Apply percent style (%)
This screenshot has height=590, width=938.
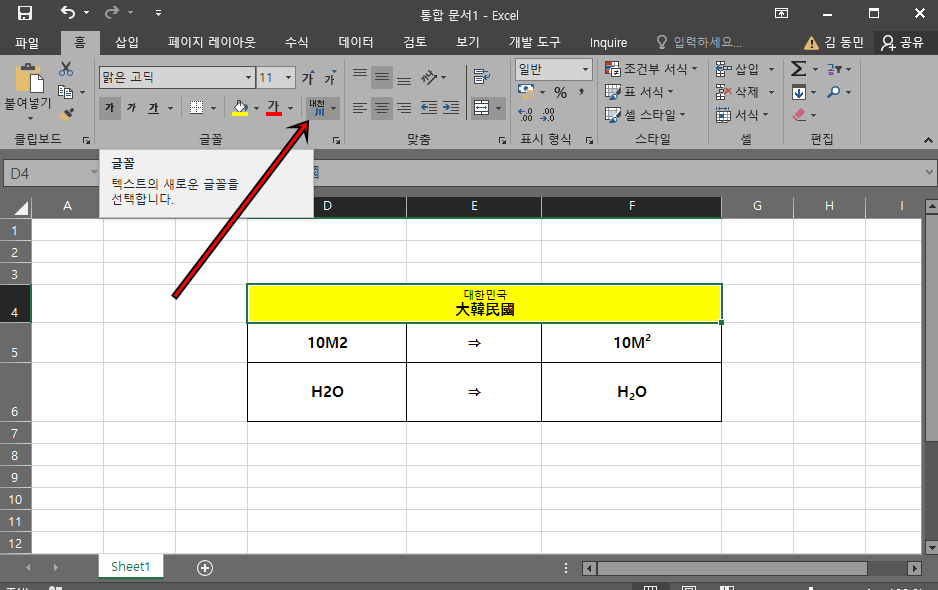pyautogui.click(x=560, y=92)
